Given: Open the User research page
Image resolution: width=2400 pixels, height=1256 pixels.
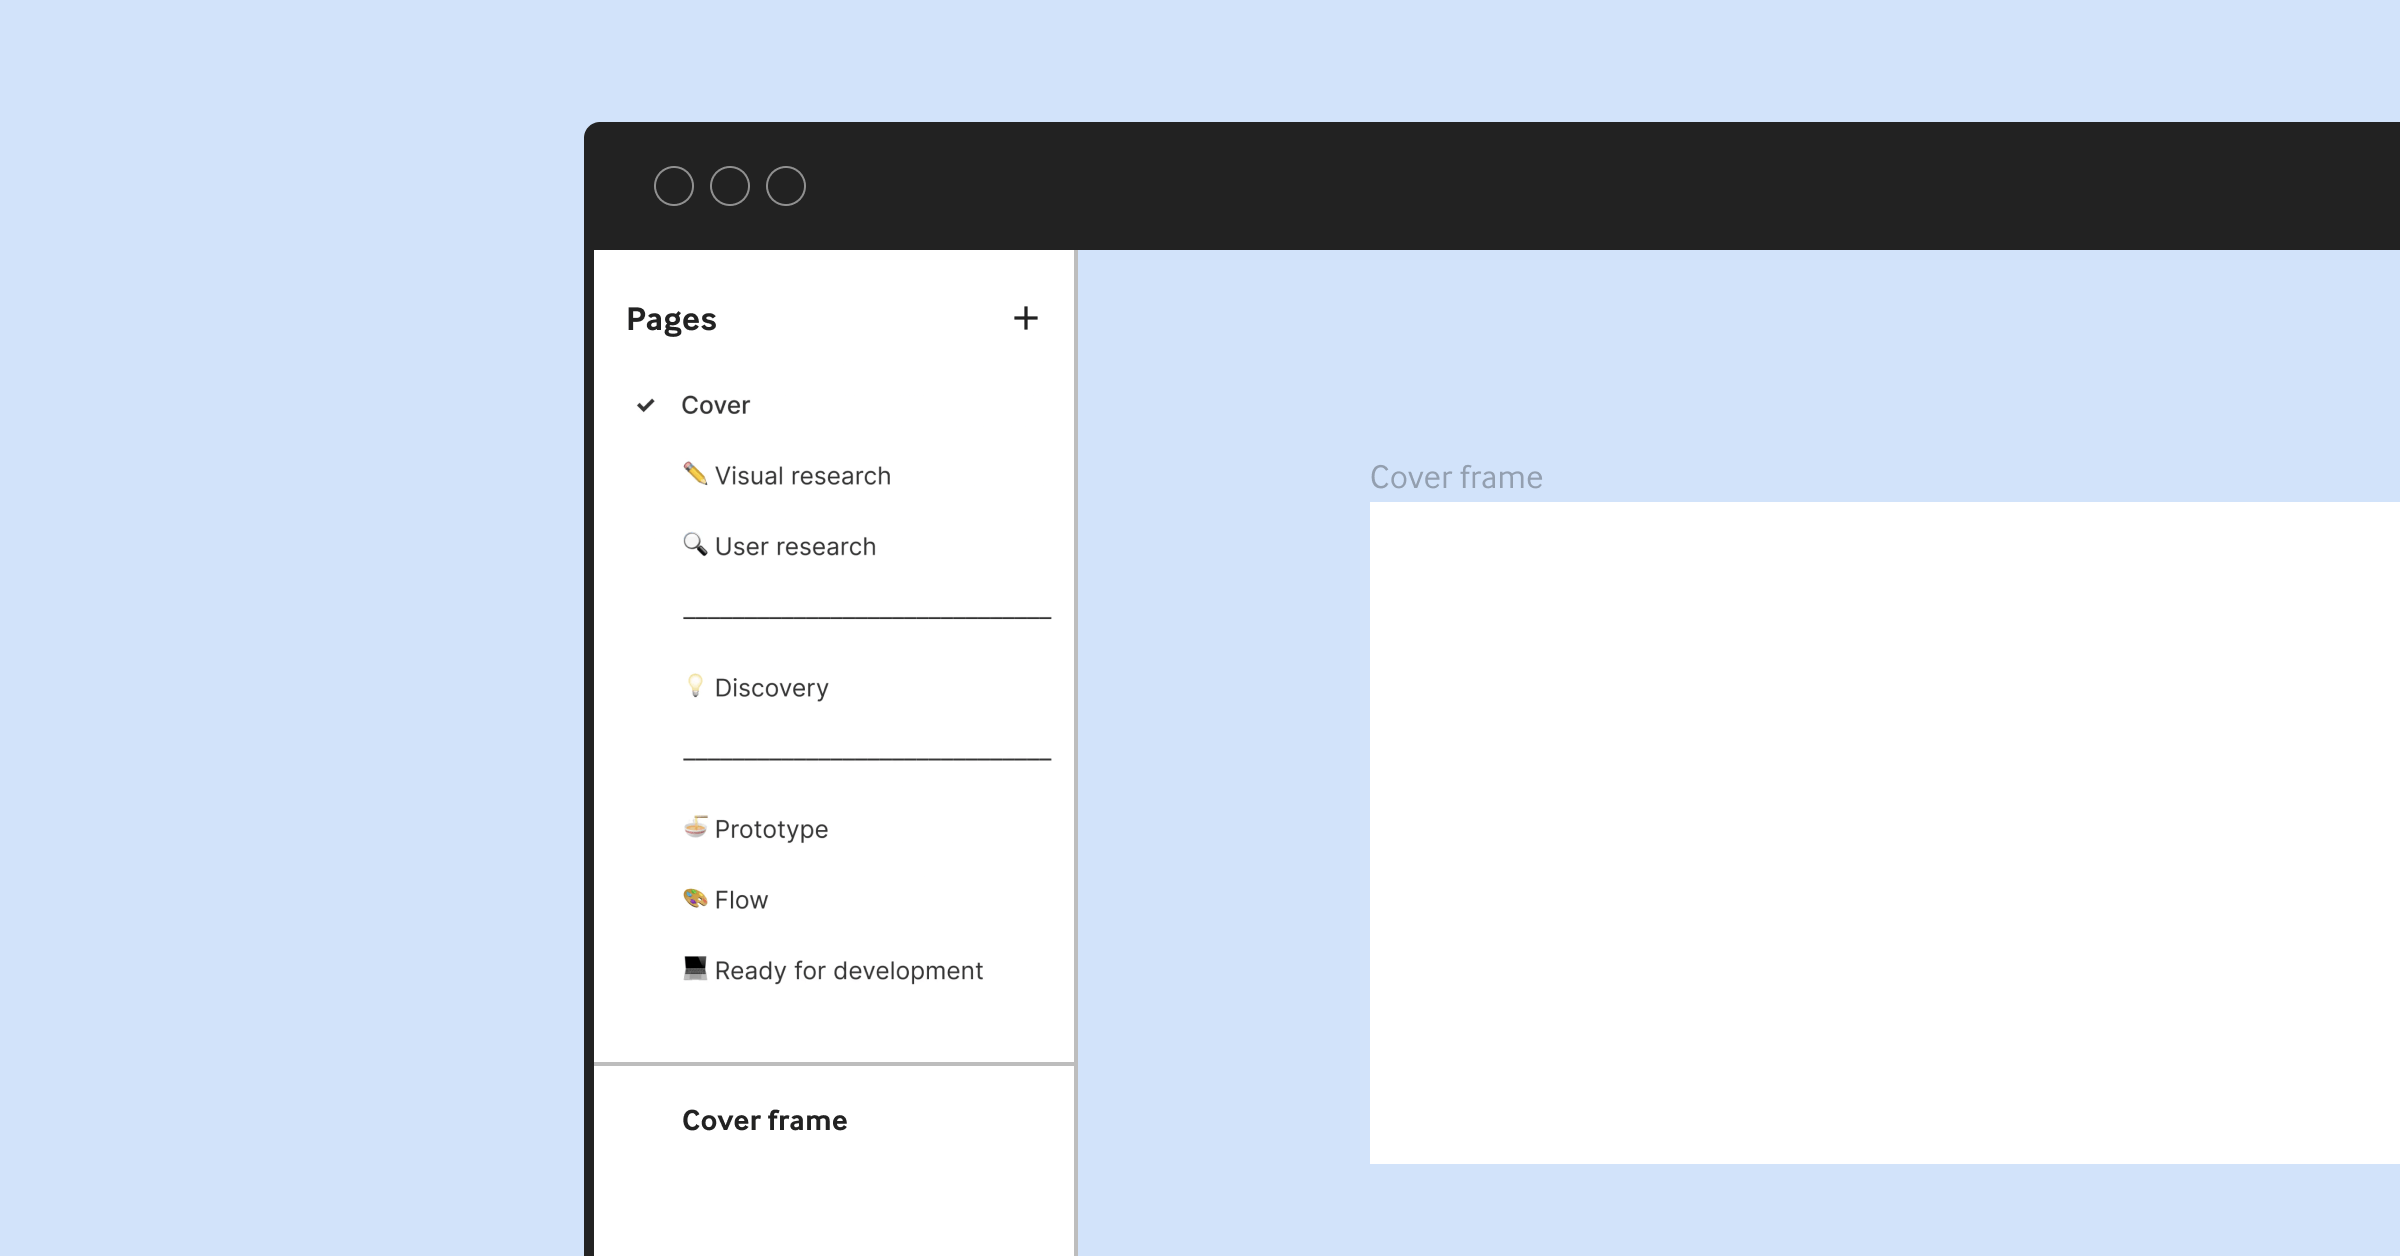Looking at the screenshot, I should click(795, 546).
